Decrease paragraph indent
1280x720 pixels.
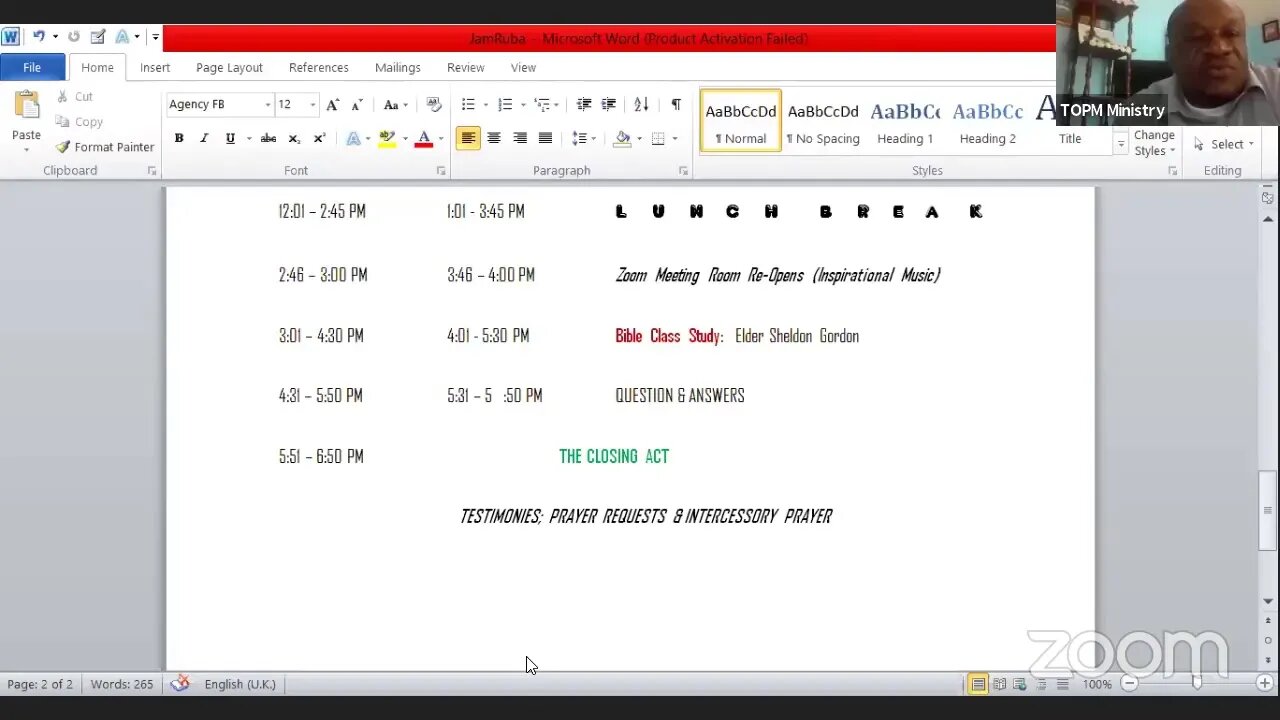click(x=584, y=105)
